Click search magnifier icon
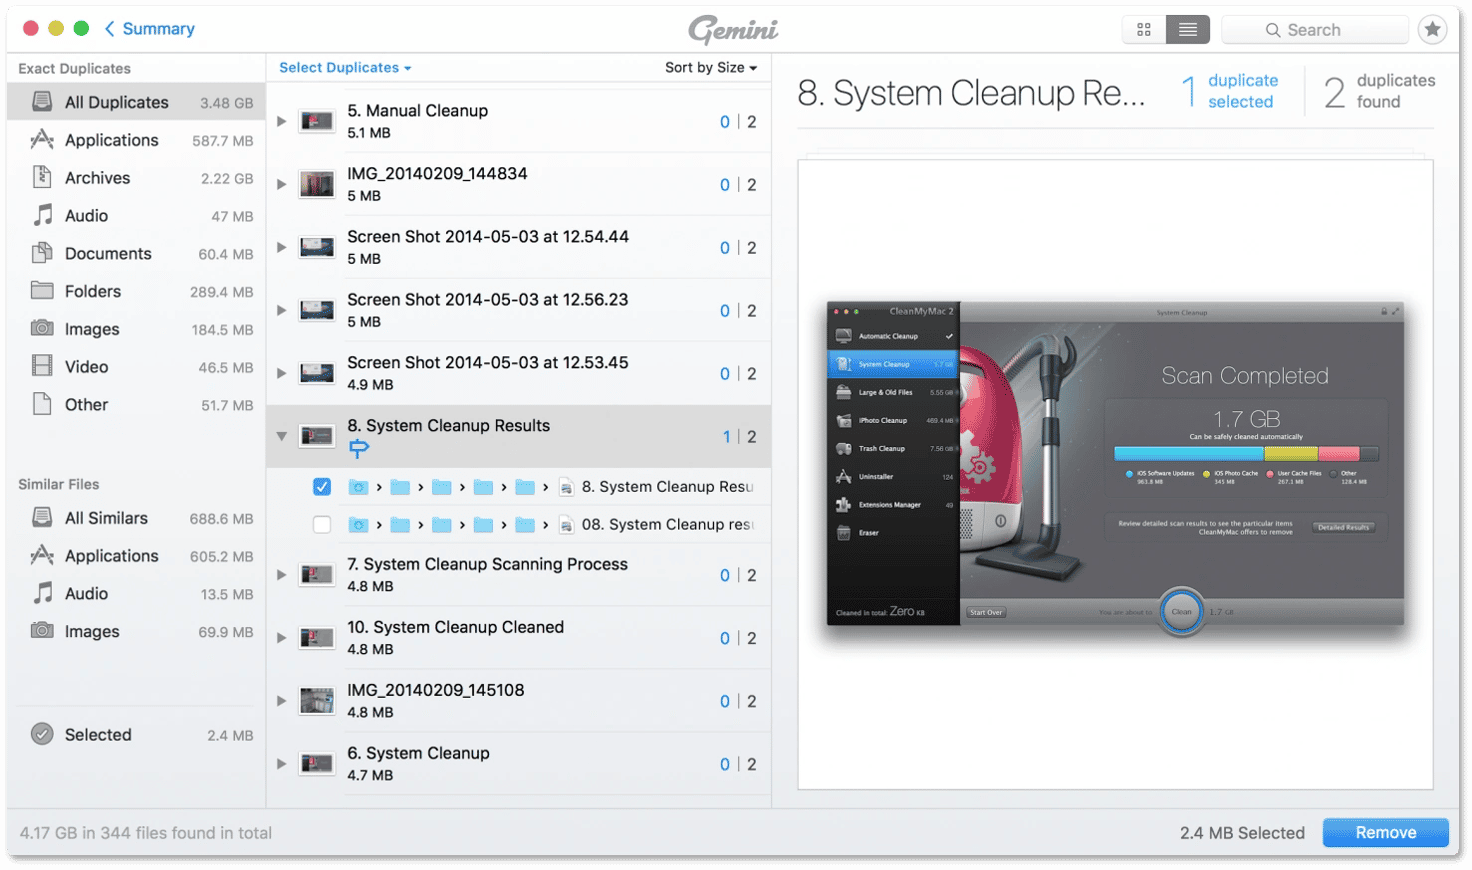Image resolution: width=1472 pixels, height=870 pixels. point(1273,30)
